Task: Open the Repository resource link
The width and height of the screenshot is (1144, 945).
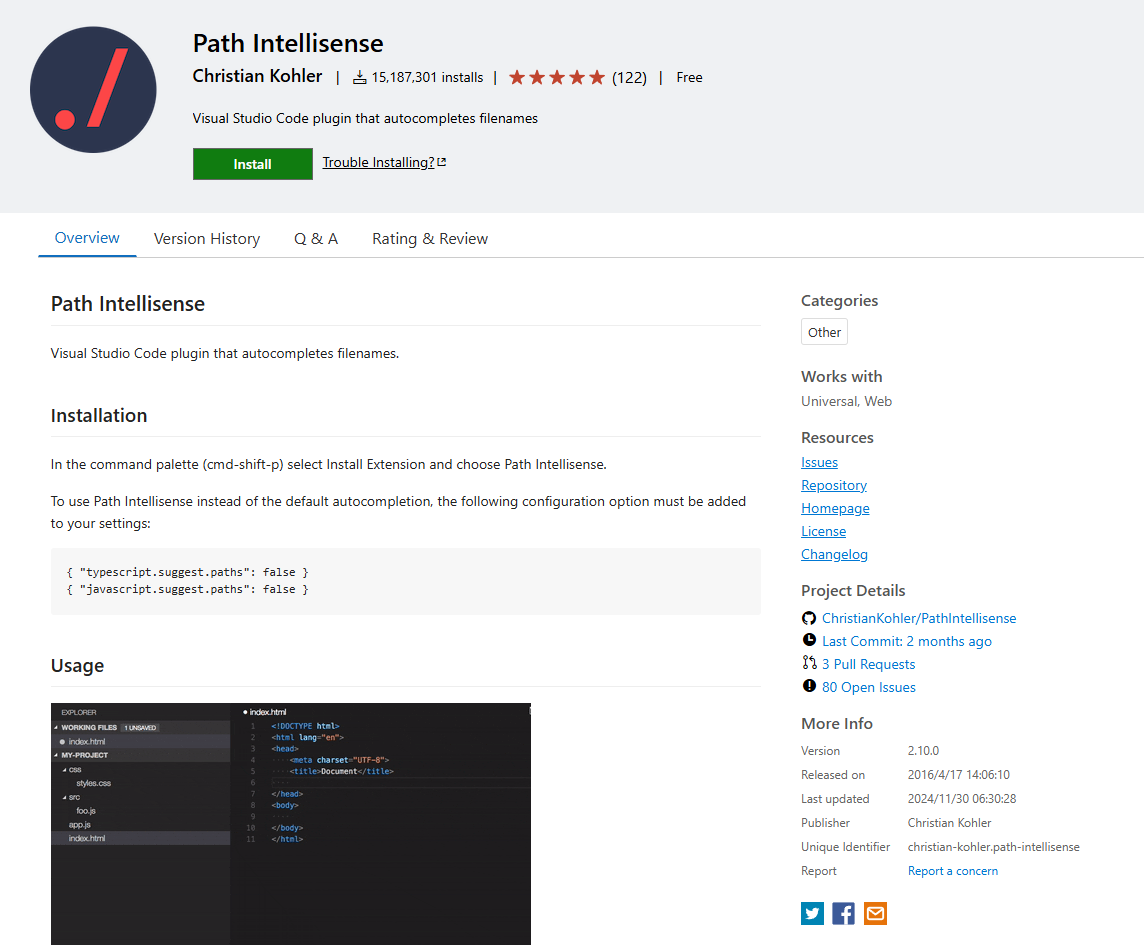Action: click(833, 485)
